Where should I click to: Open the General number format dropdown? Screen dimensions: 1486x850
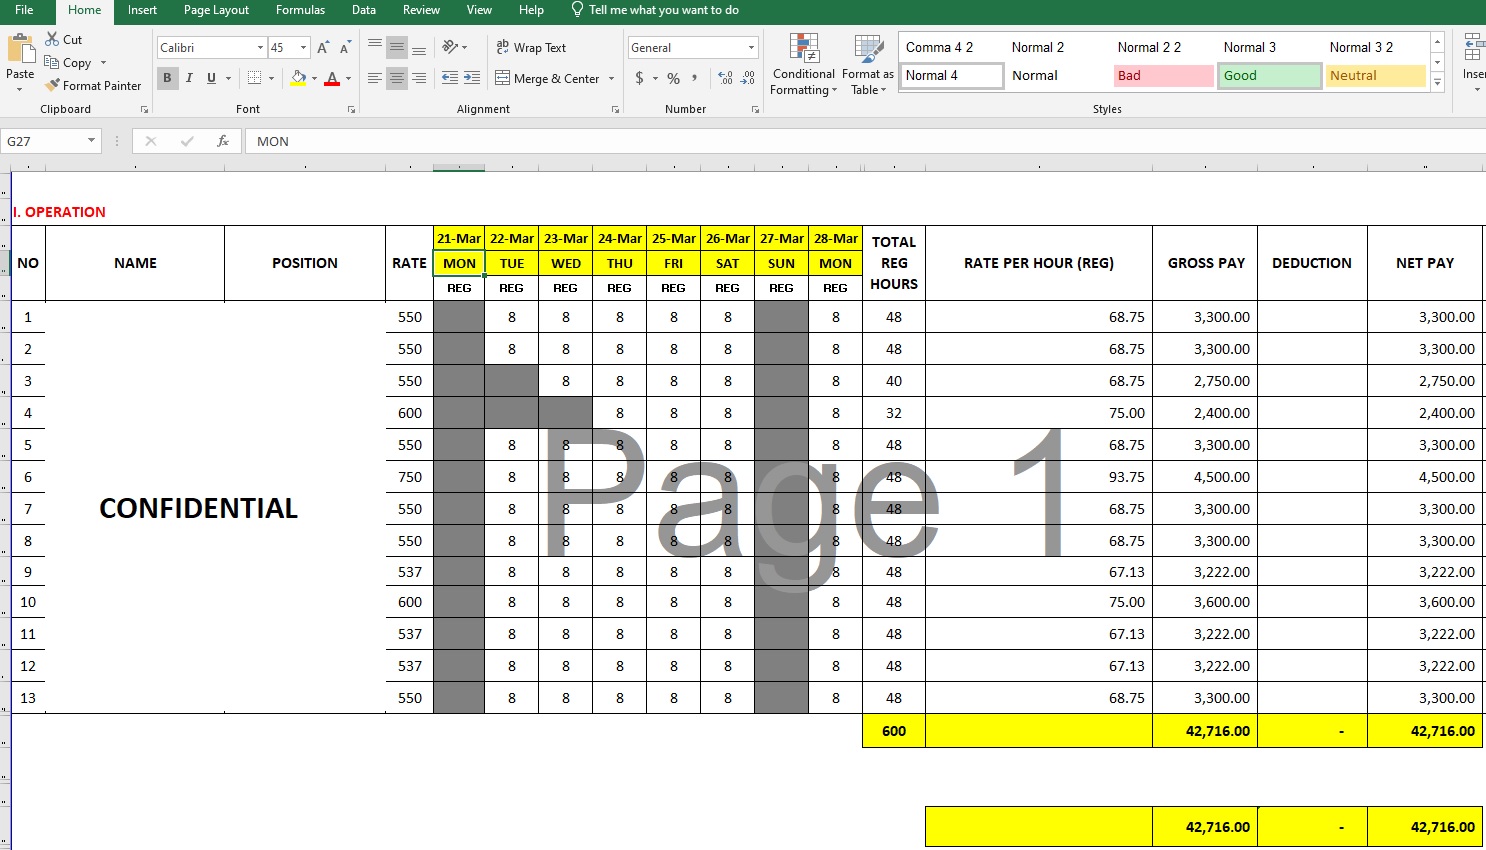click(x=751, y=48)
